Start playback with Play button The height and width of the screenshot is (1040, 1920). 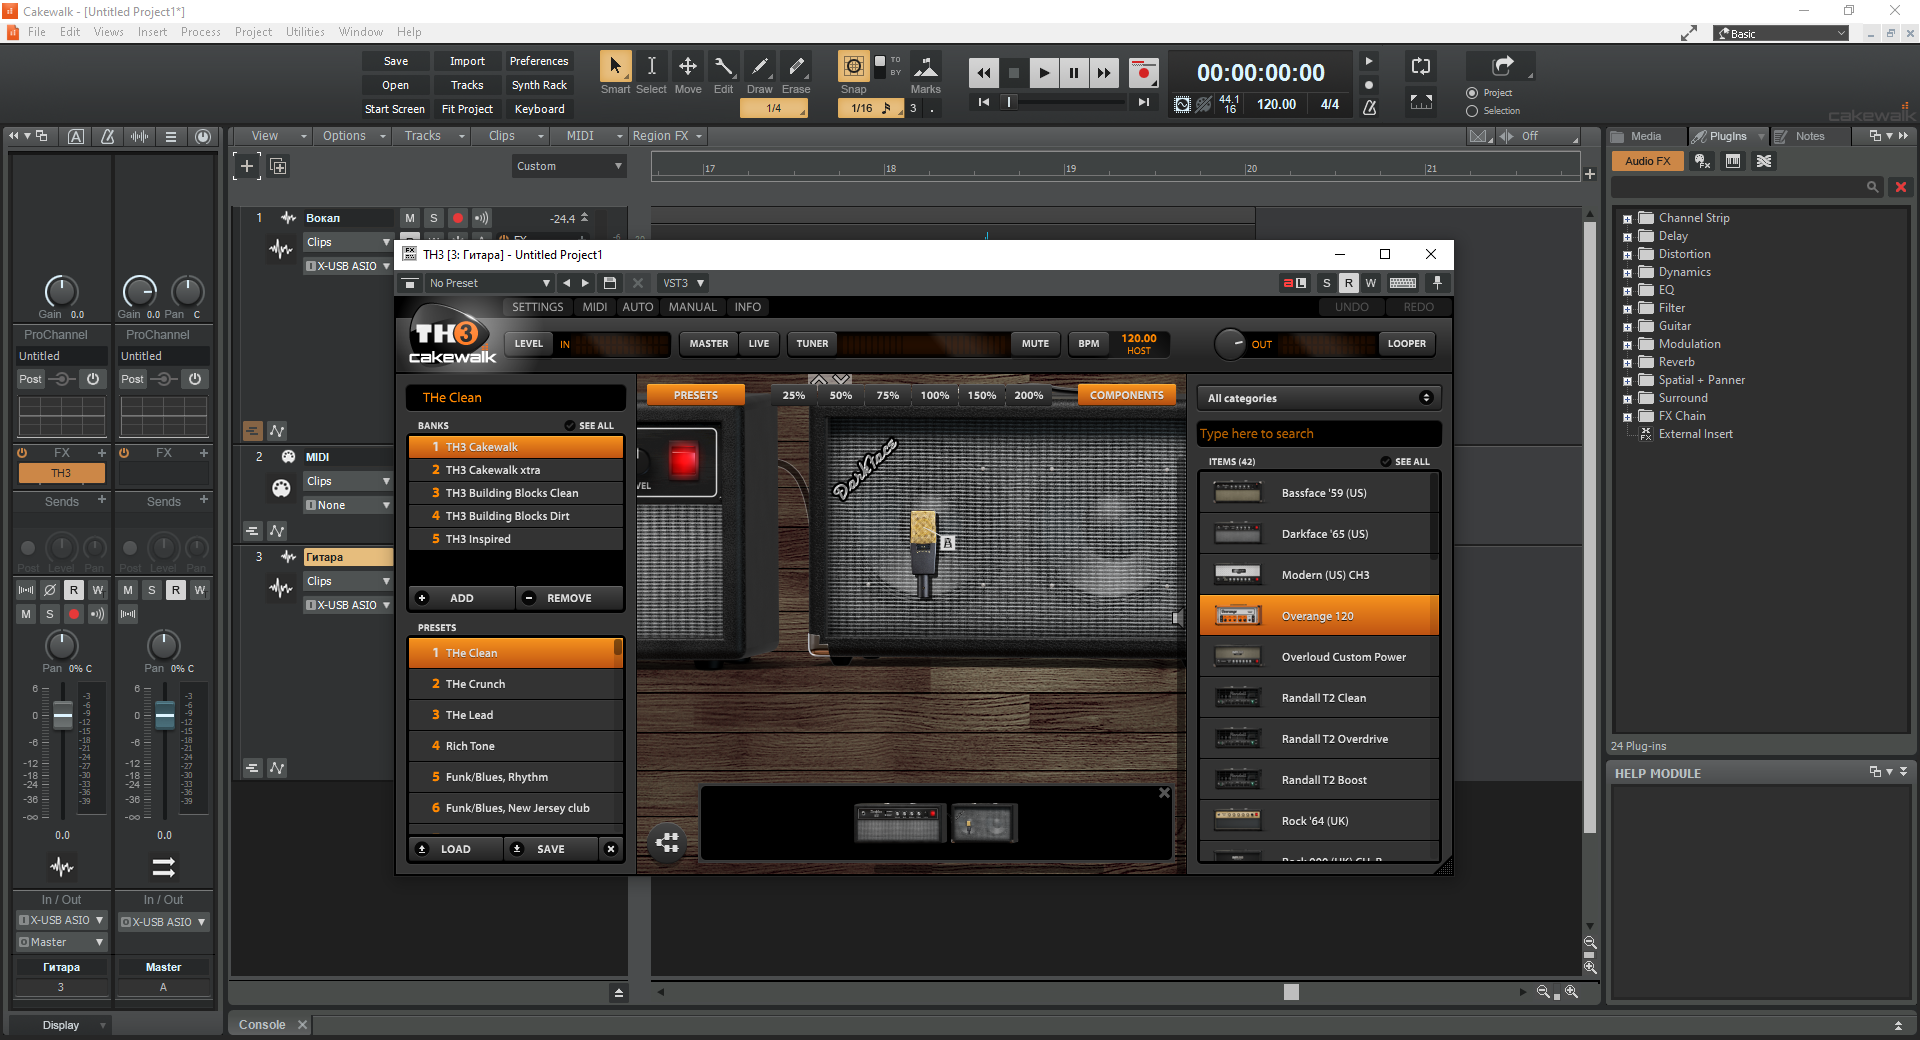[x=1044, y=73]
